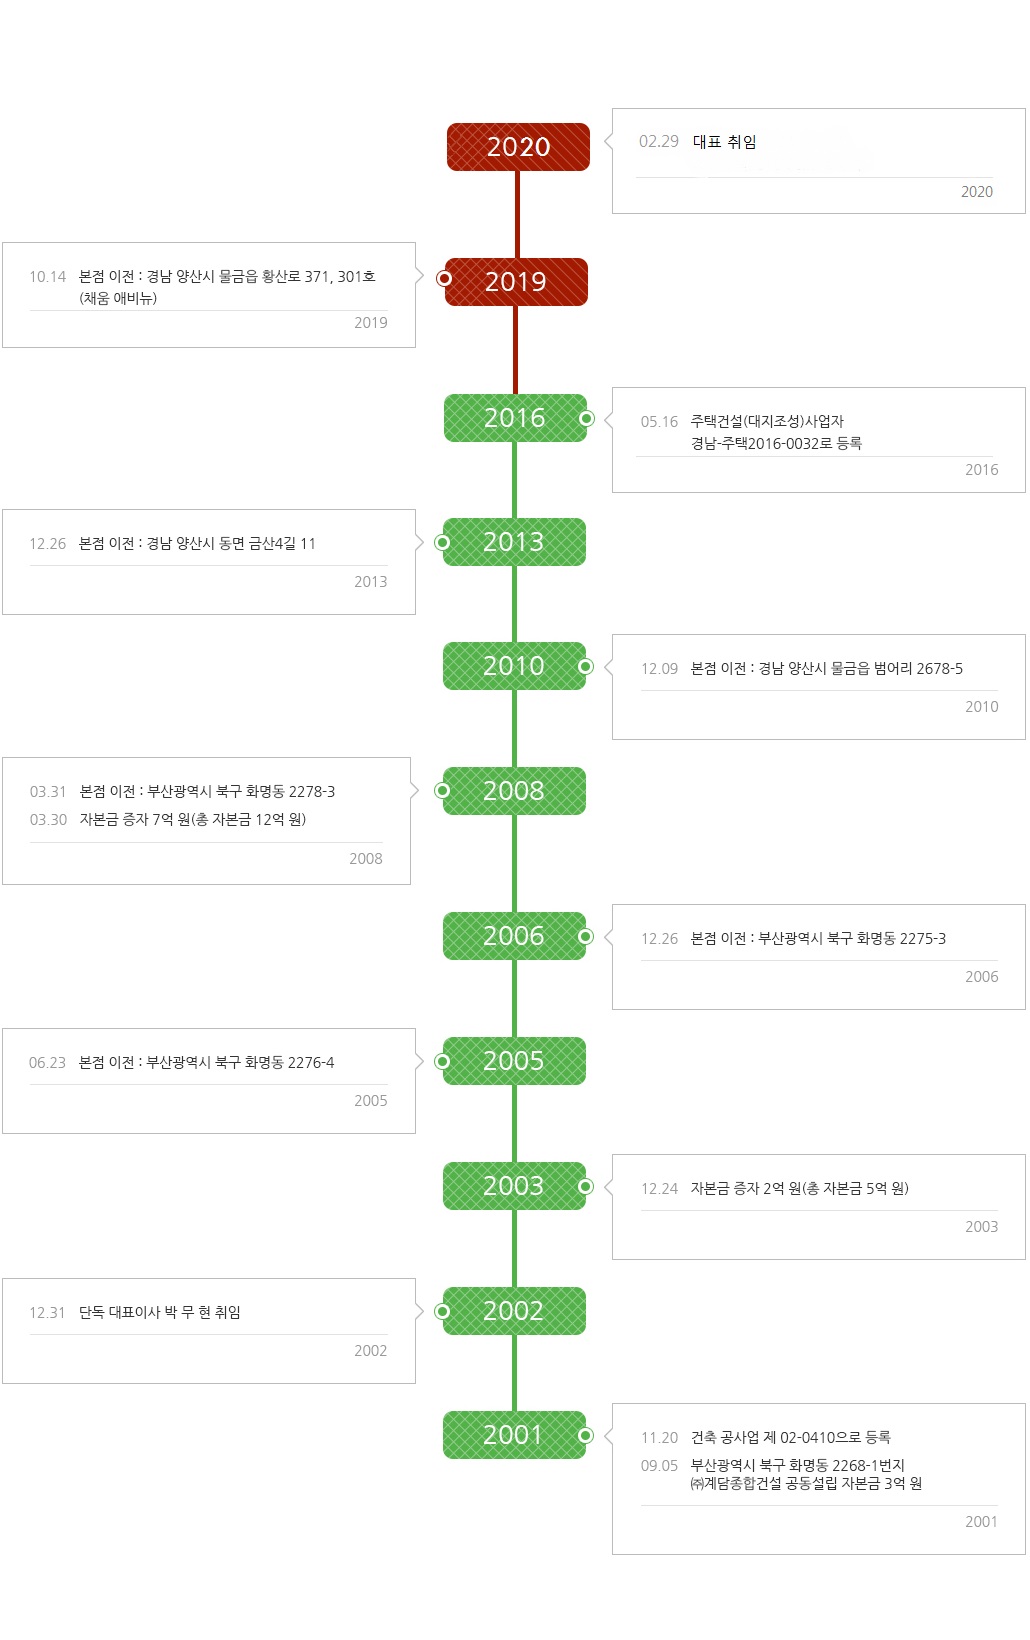Click the dot marker beside 2013

pyautogui.click(x=443, y=542)
